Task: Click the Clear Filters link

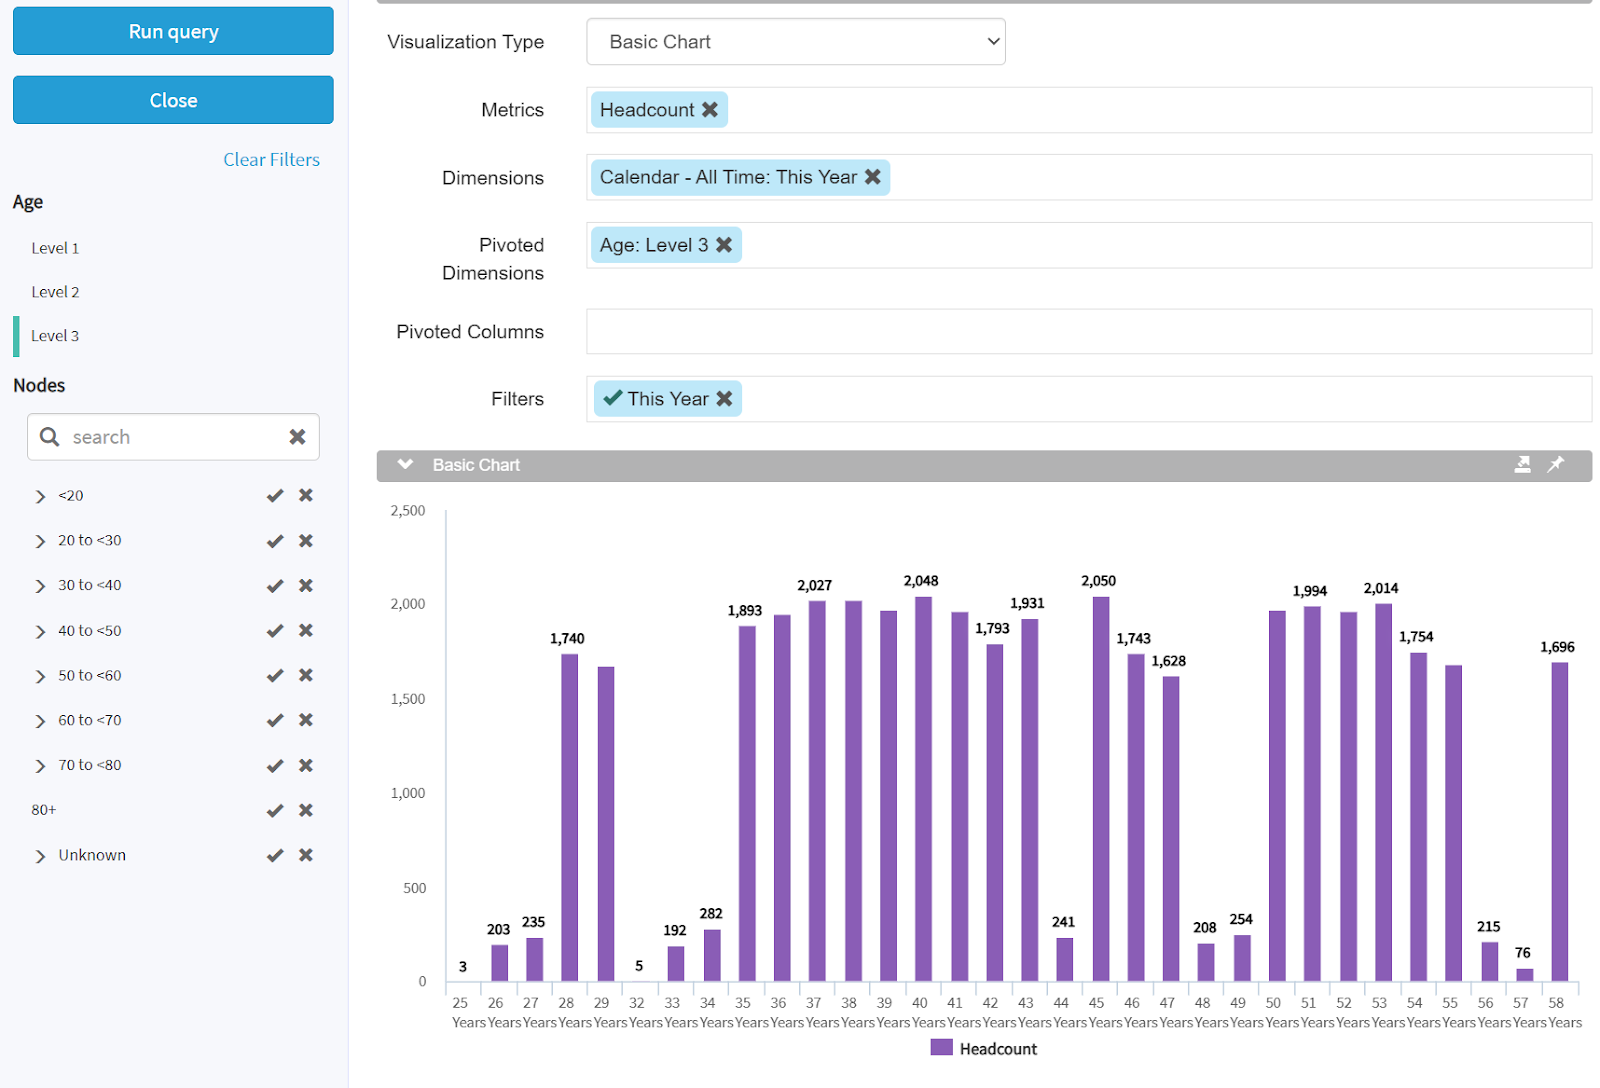Action: pyautogui.click(x=271, y=160)
